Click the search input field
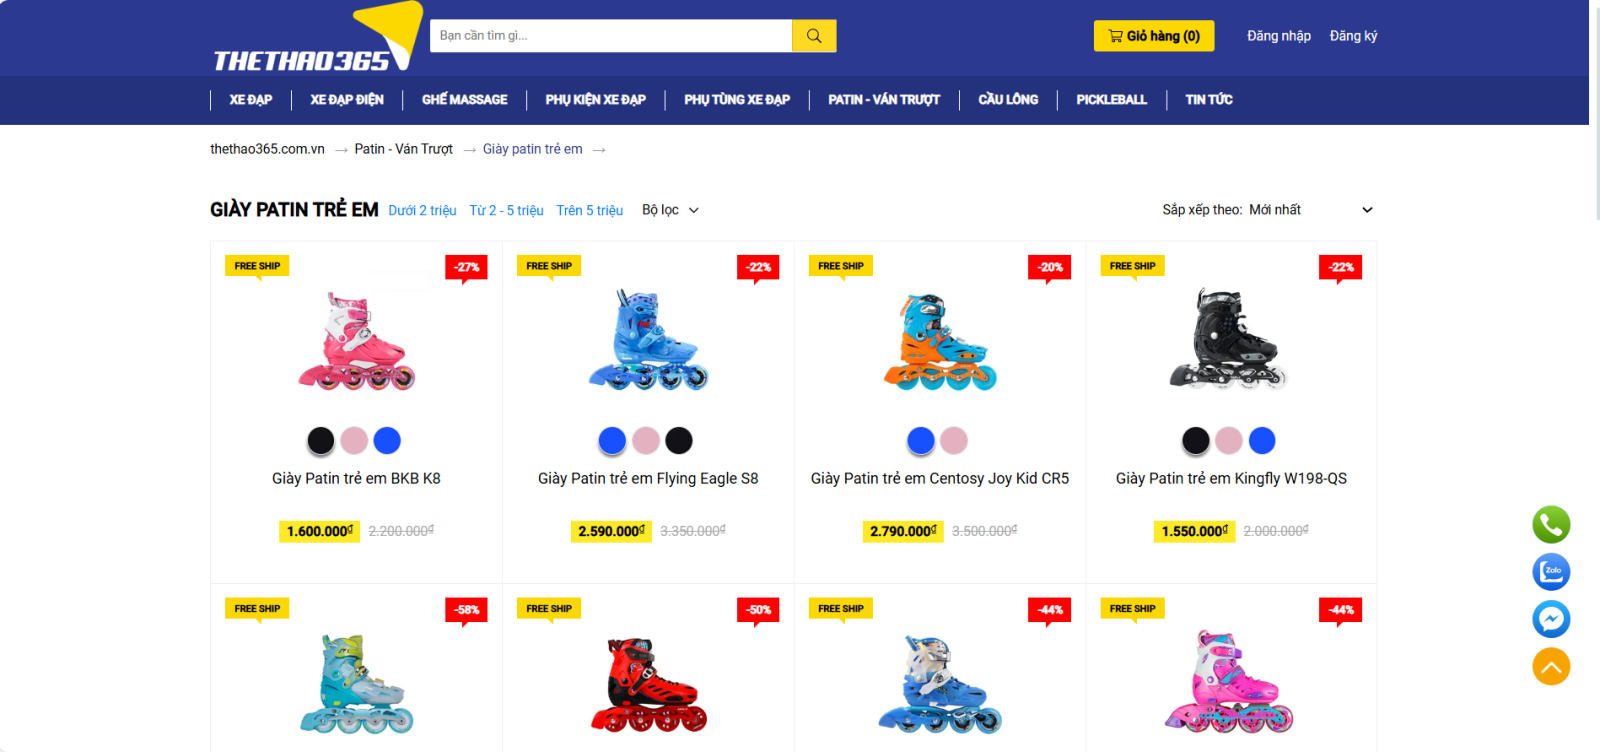 (x=611, y=36)
